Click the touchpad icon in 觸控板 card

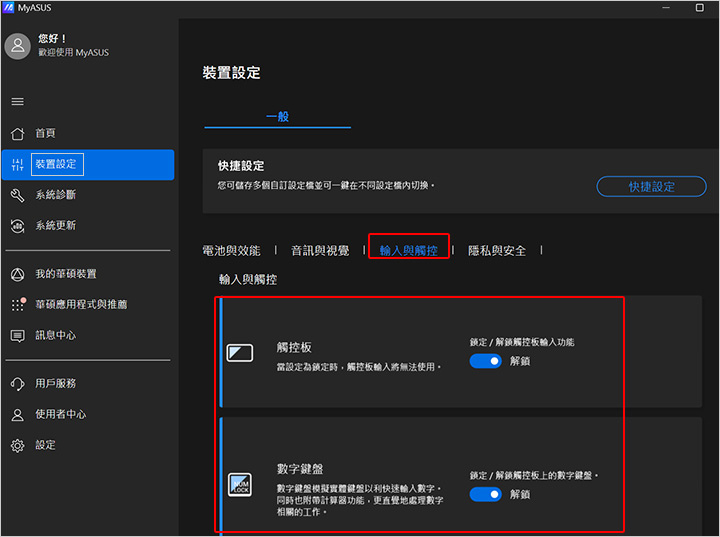click(240, 353)
